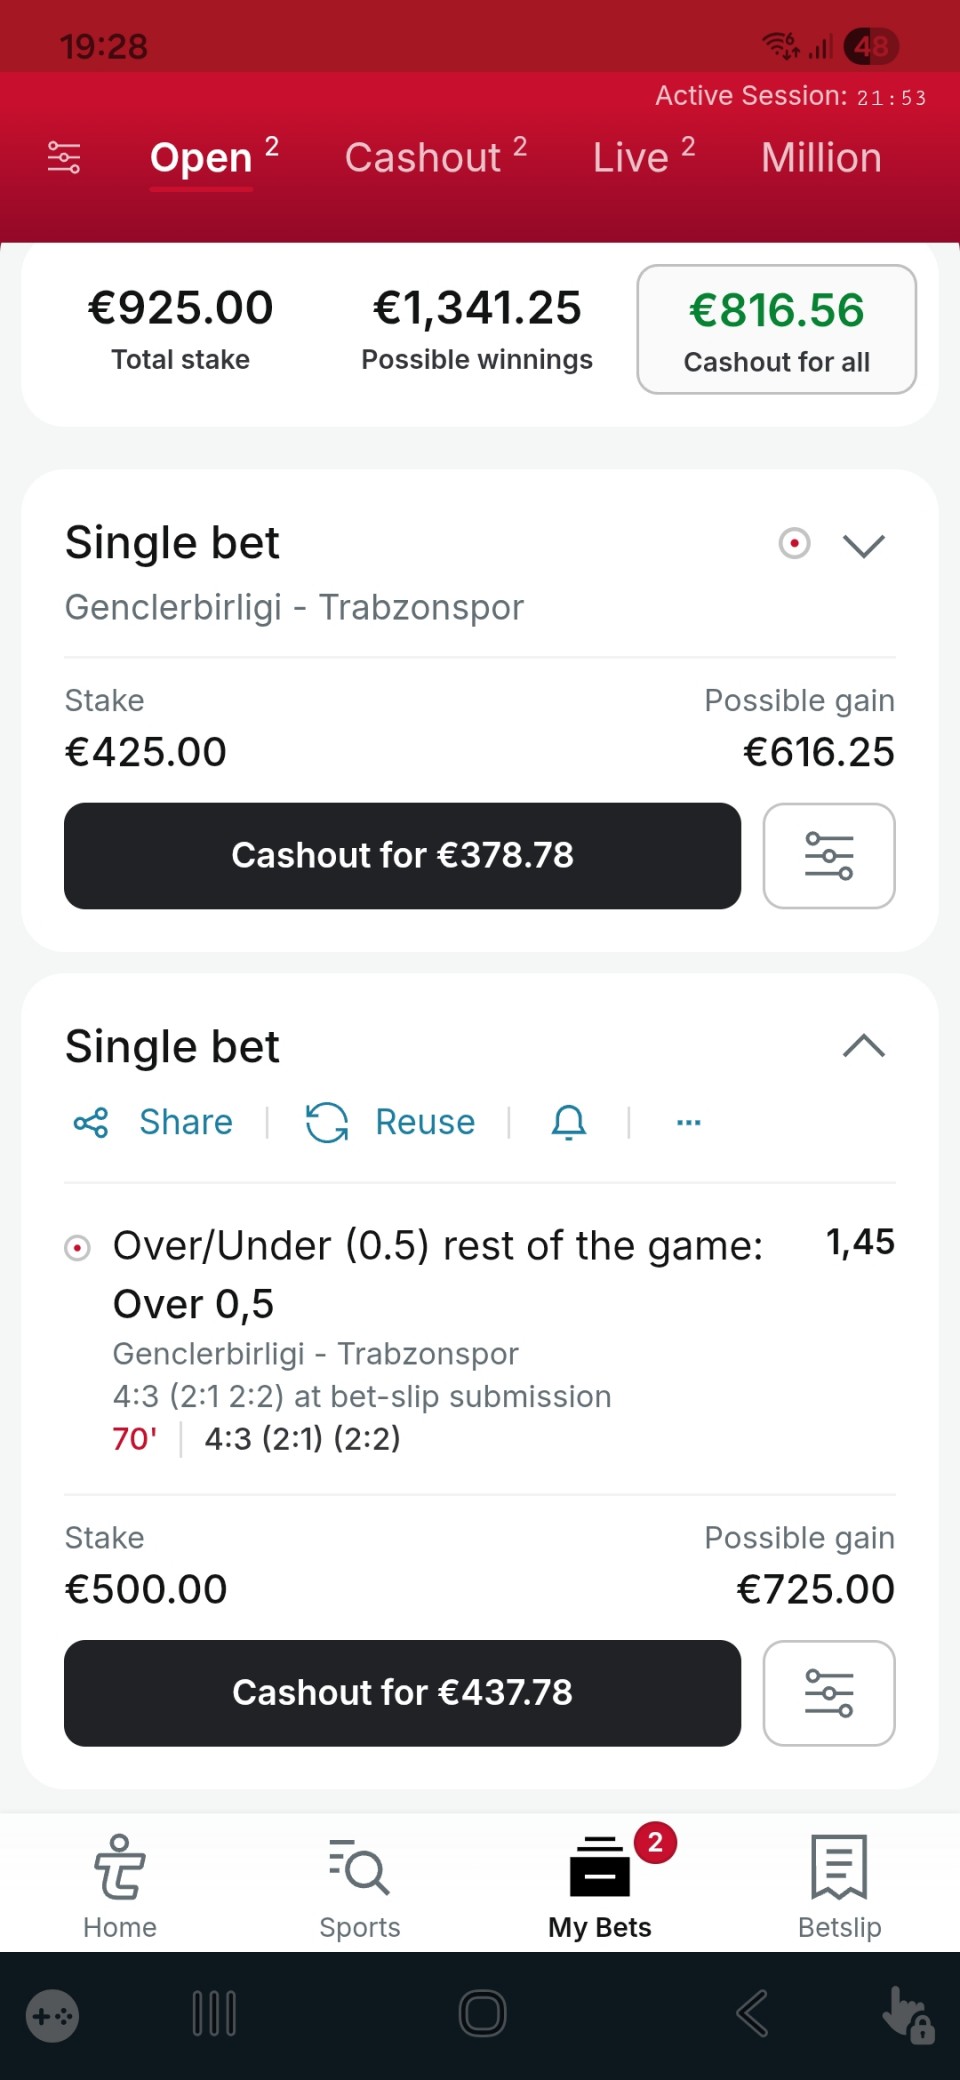The height and width of the screenshot is (2080, 960).
Task: Open the three-dot more options menu
Action: point(688,1122)
